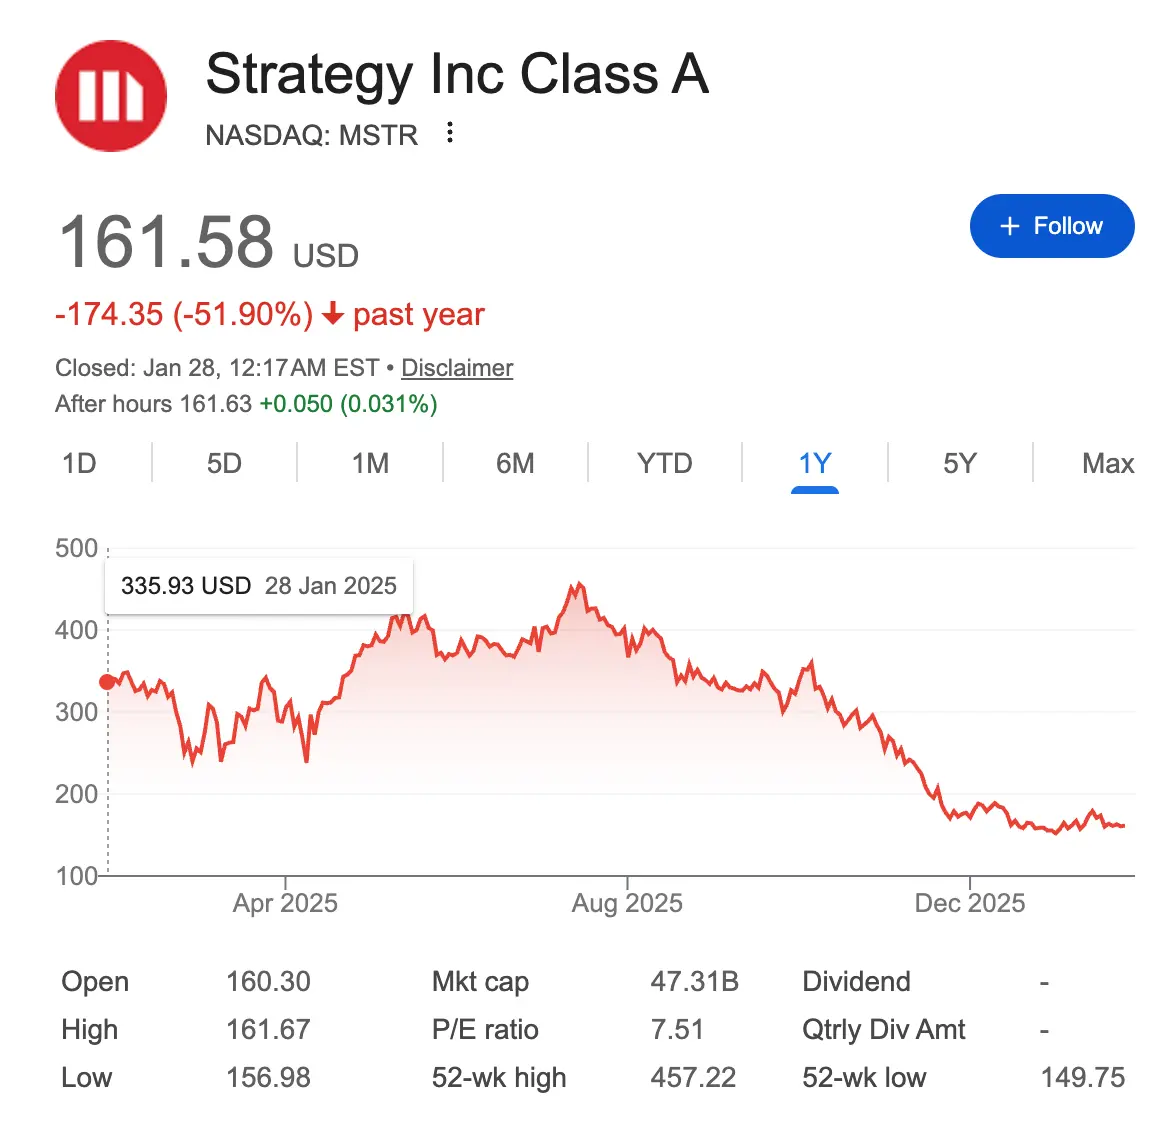
Task: Click the 161.58 current price
Action: pos(166,243)
